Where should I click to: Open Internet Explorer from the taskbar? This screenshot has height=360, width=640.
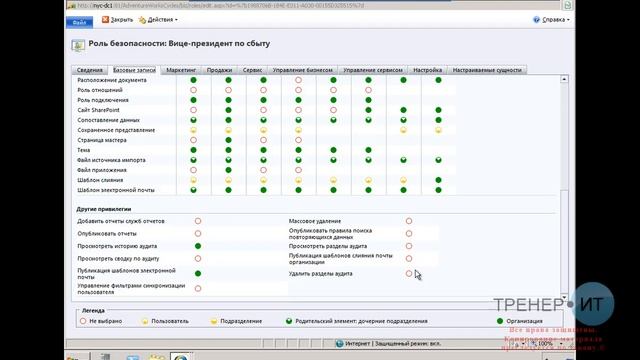pos(181,357)
